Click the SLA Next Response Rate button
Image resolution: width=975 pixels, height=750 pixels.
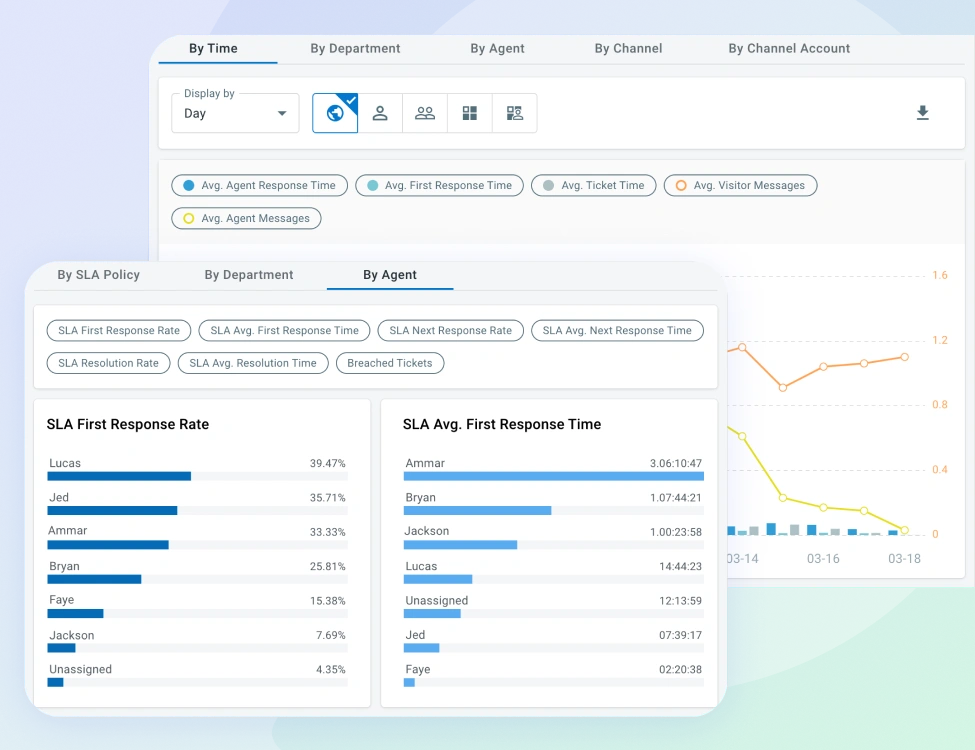point(450,330)
